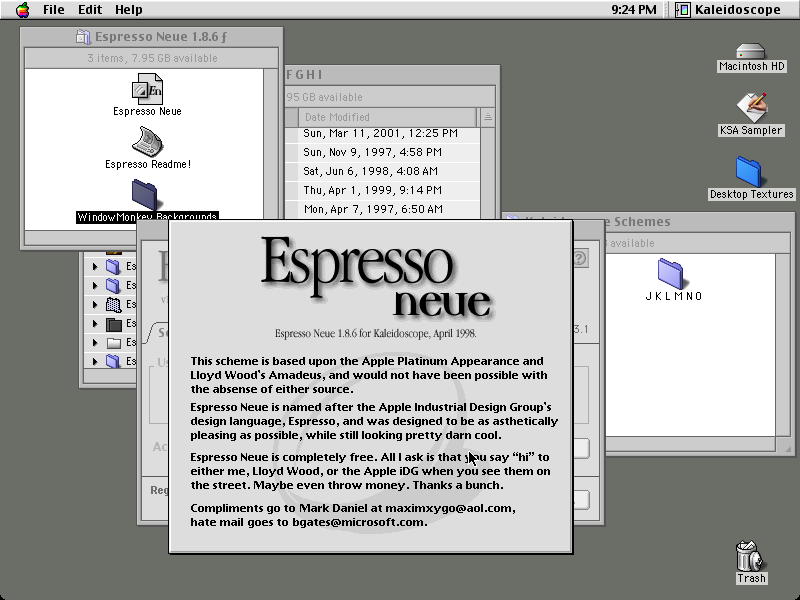Click the vertical scrollbar in F G H I window
Viewport: 800px width, 600px height.
(487, 173)
